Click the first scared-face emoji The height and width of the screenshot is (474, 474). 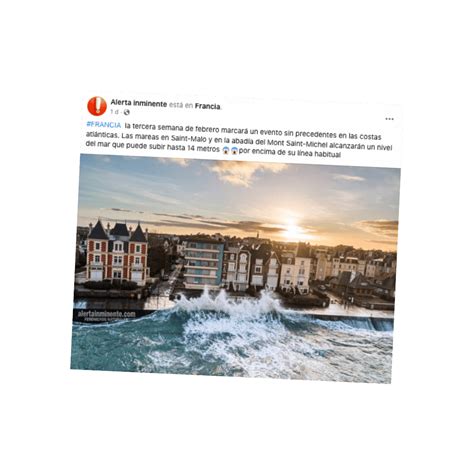pos(226,150)
